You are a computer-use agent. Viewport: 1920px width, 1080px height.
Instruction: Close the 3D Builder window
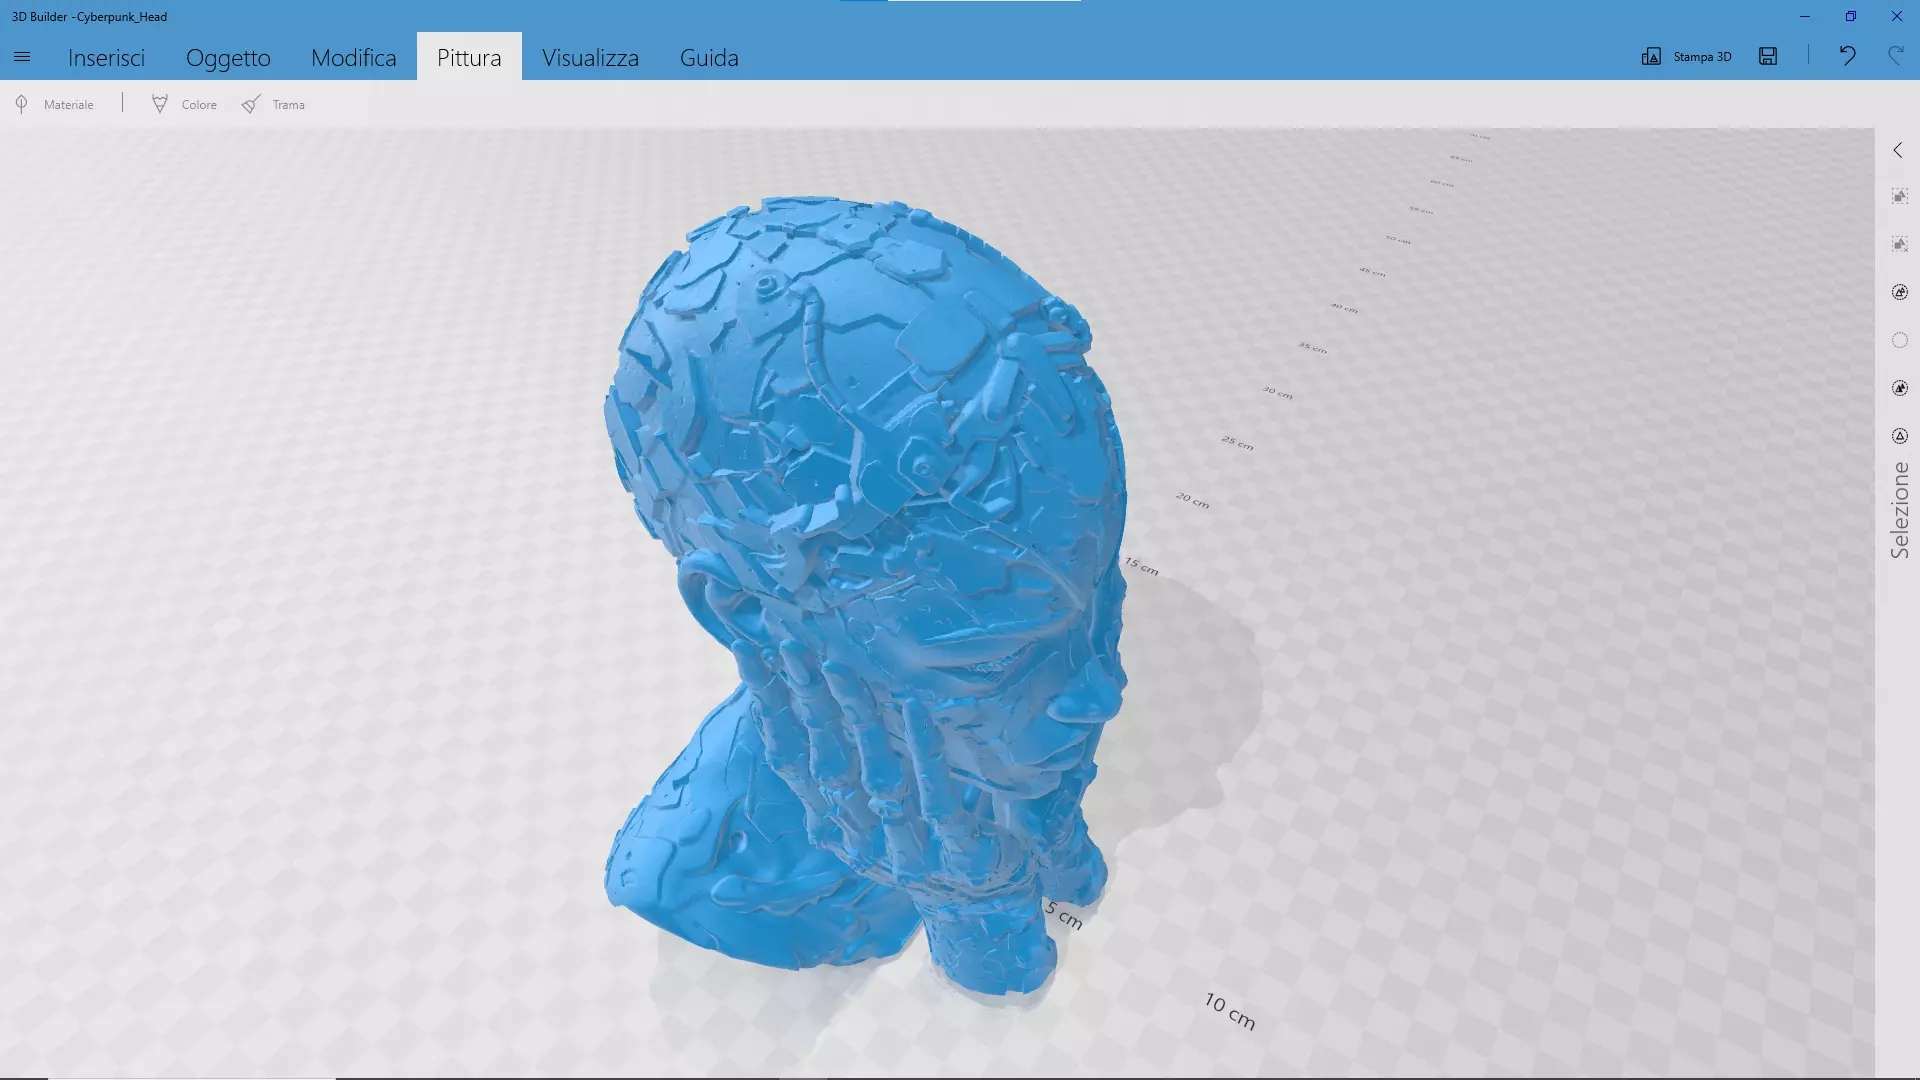(1897, 16)
